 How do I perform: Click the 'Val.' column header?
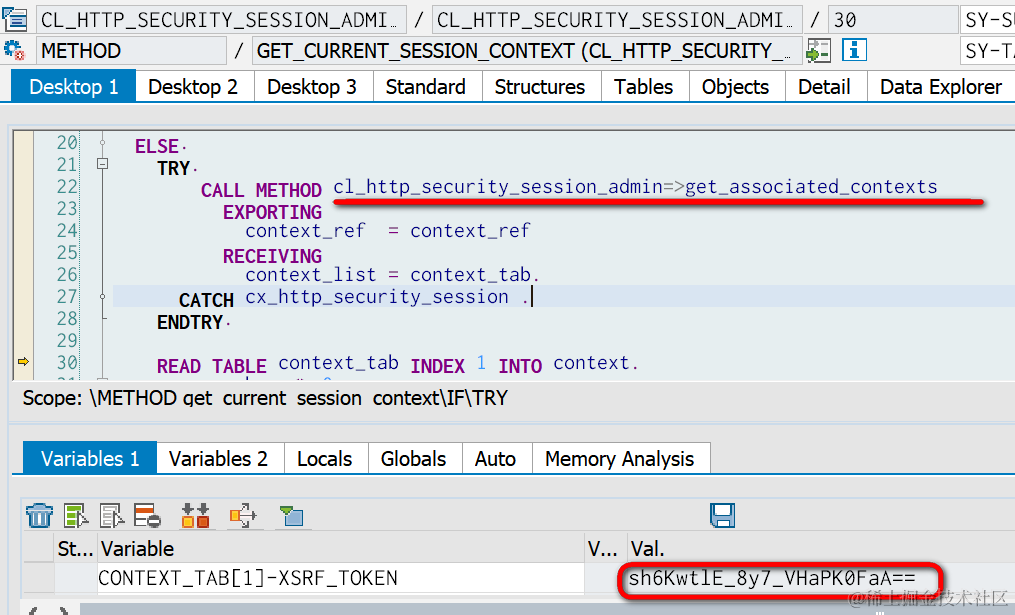click(821, 548)
